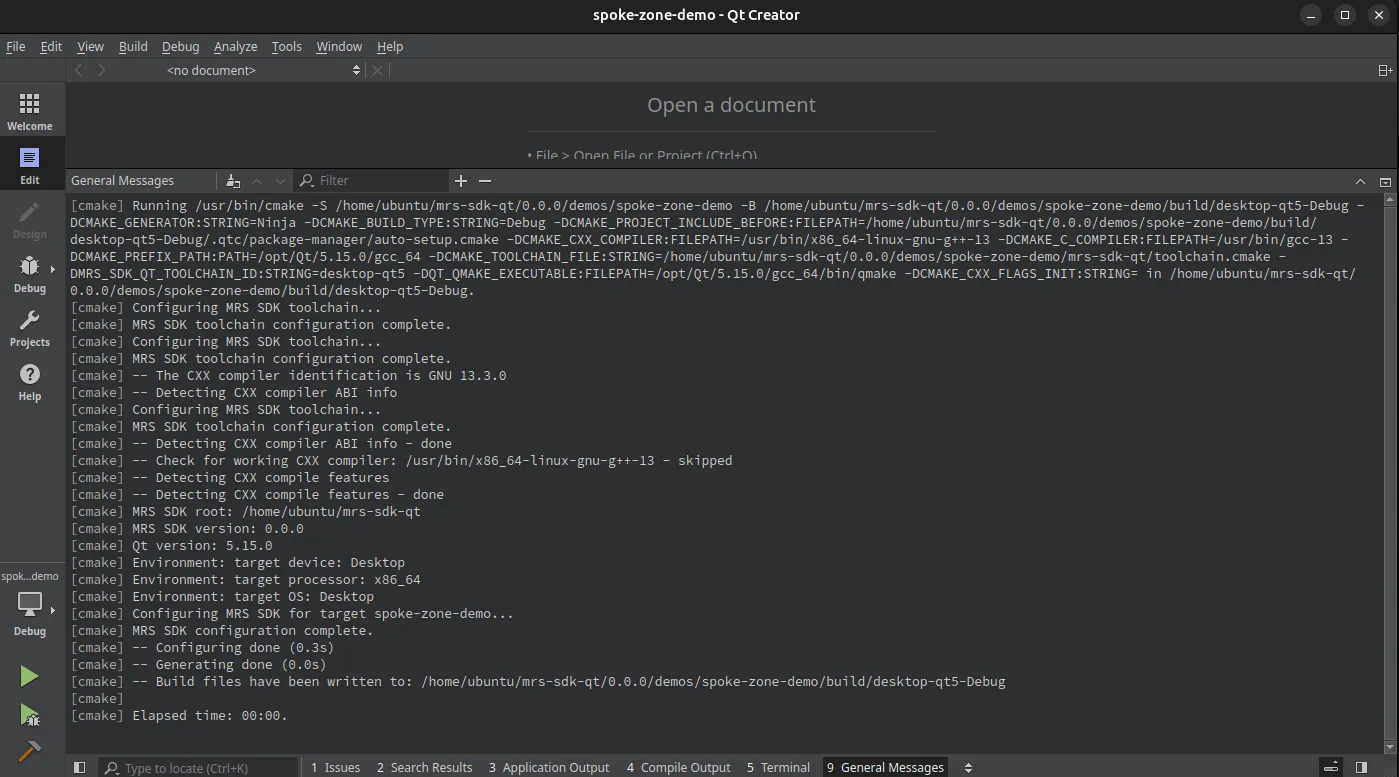The width and height of the screenshot is (1399, 777).
Task: Open the General Messages pane selector
Action: (x=141, y=181)
